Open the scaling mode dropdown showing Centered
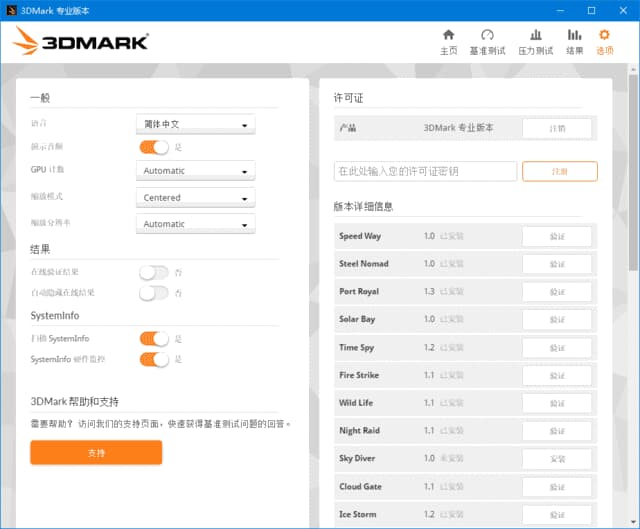Screen dimensions: 640x529 pos(195,198)
